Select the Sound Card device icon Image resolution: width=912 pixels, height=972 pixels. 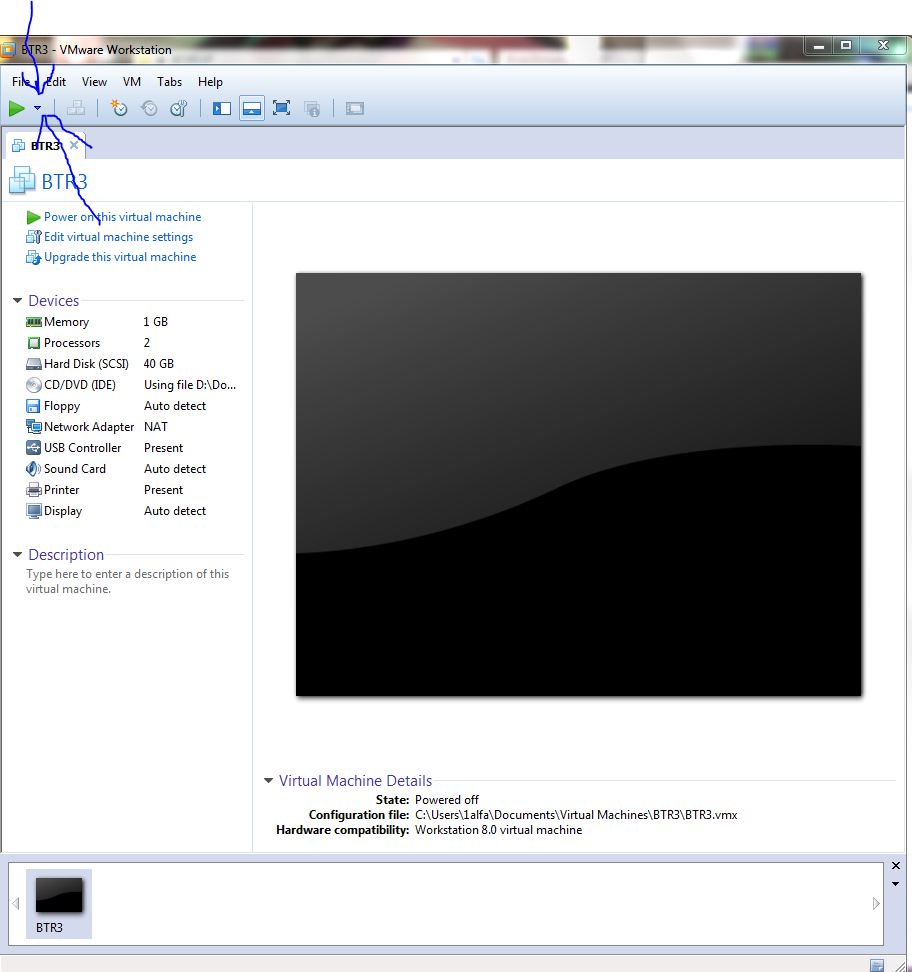coord(33,469)
